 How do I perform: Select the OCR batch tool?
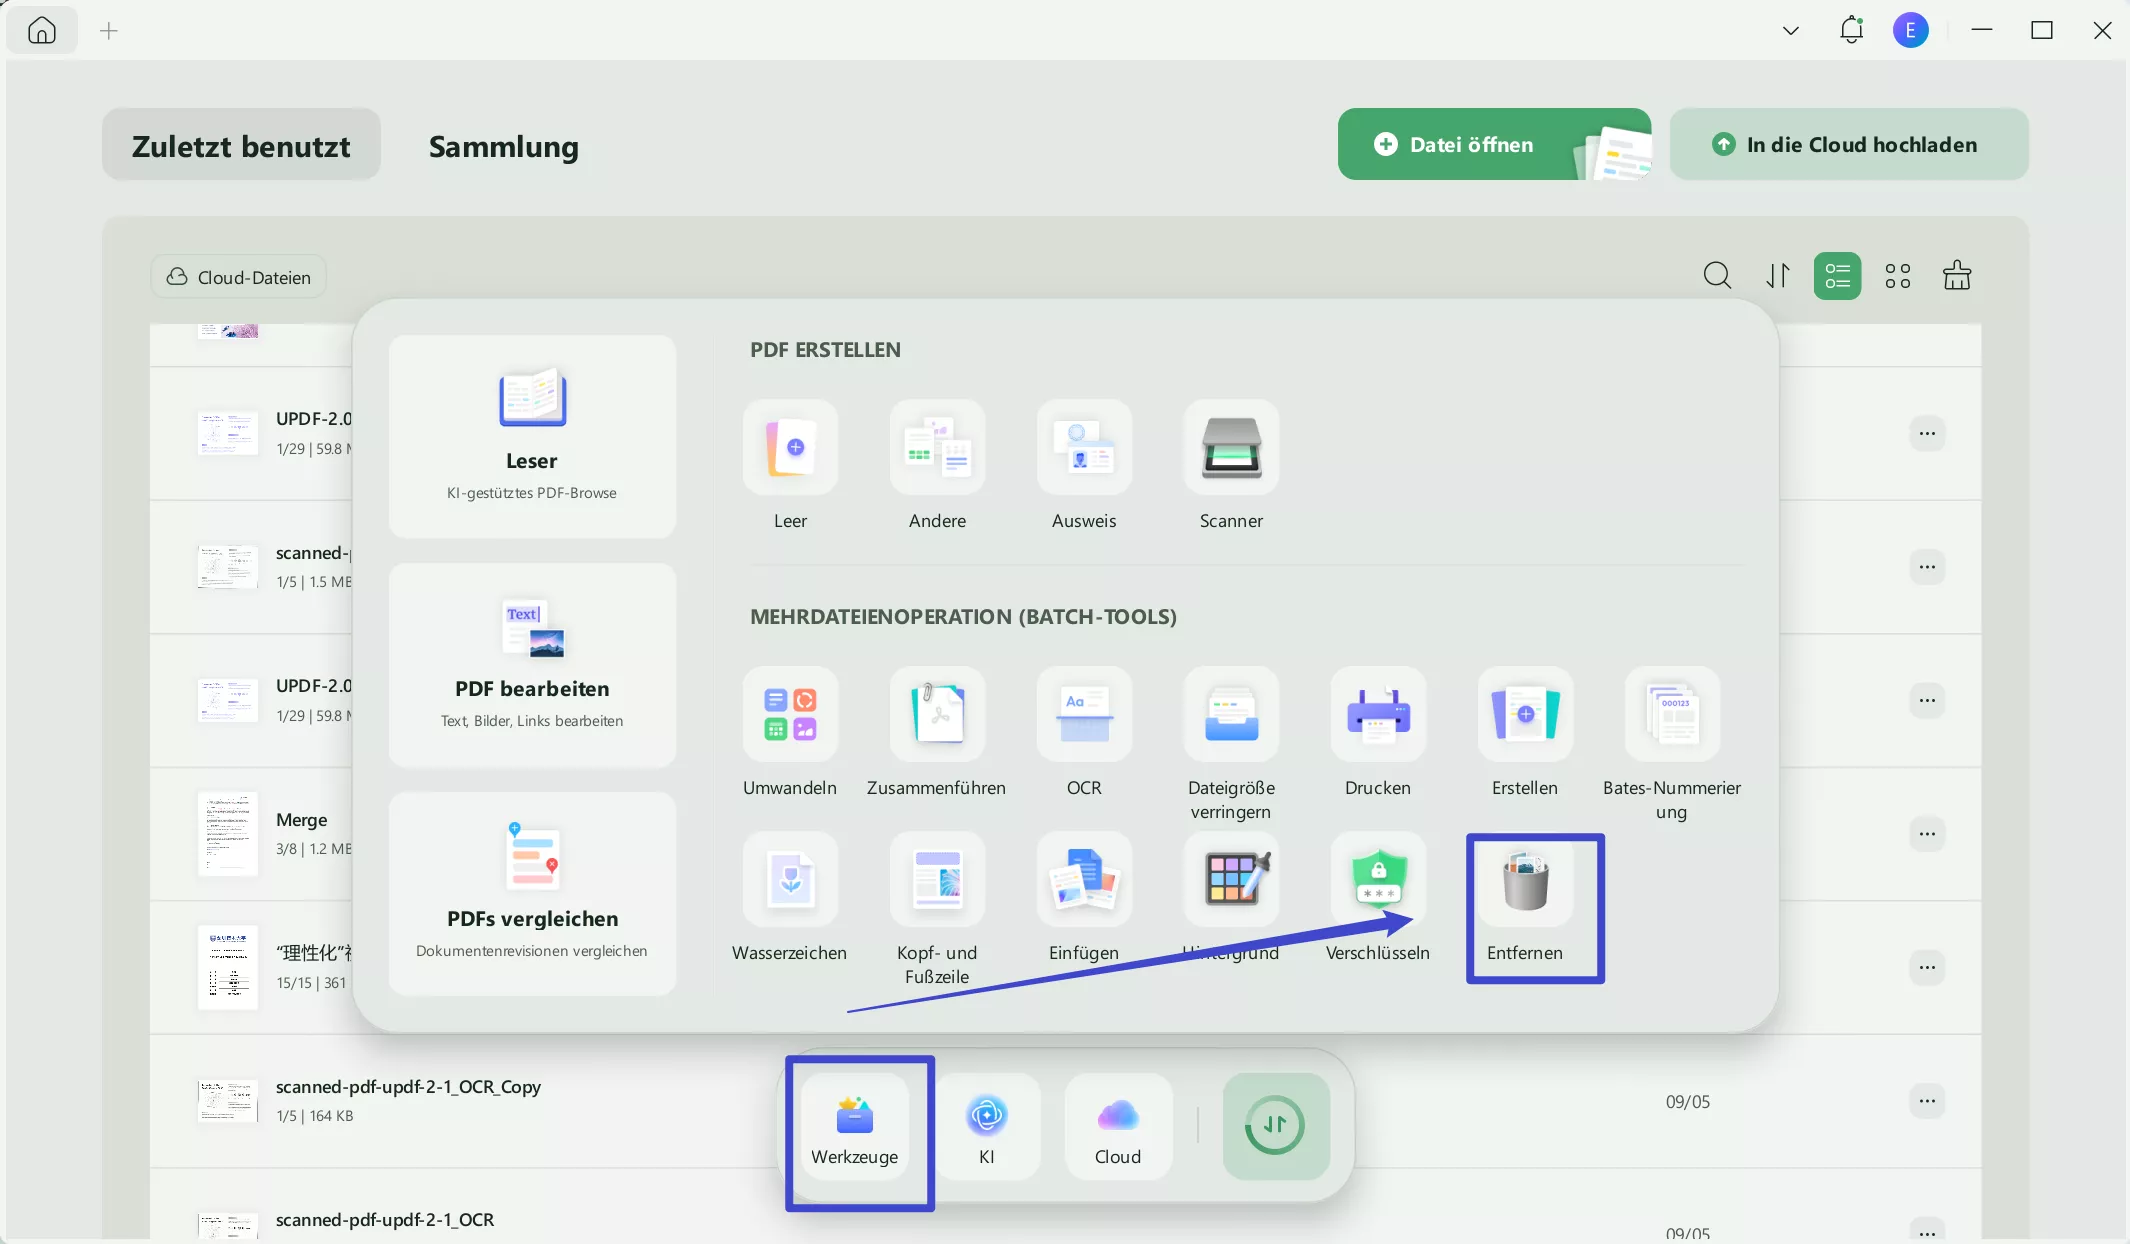click(1084, 715)
